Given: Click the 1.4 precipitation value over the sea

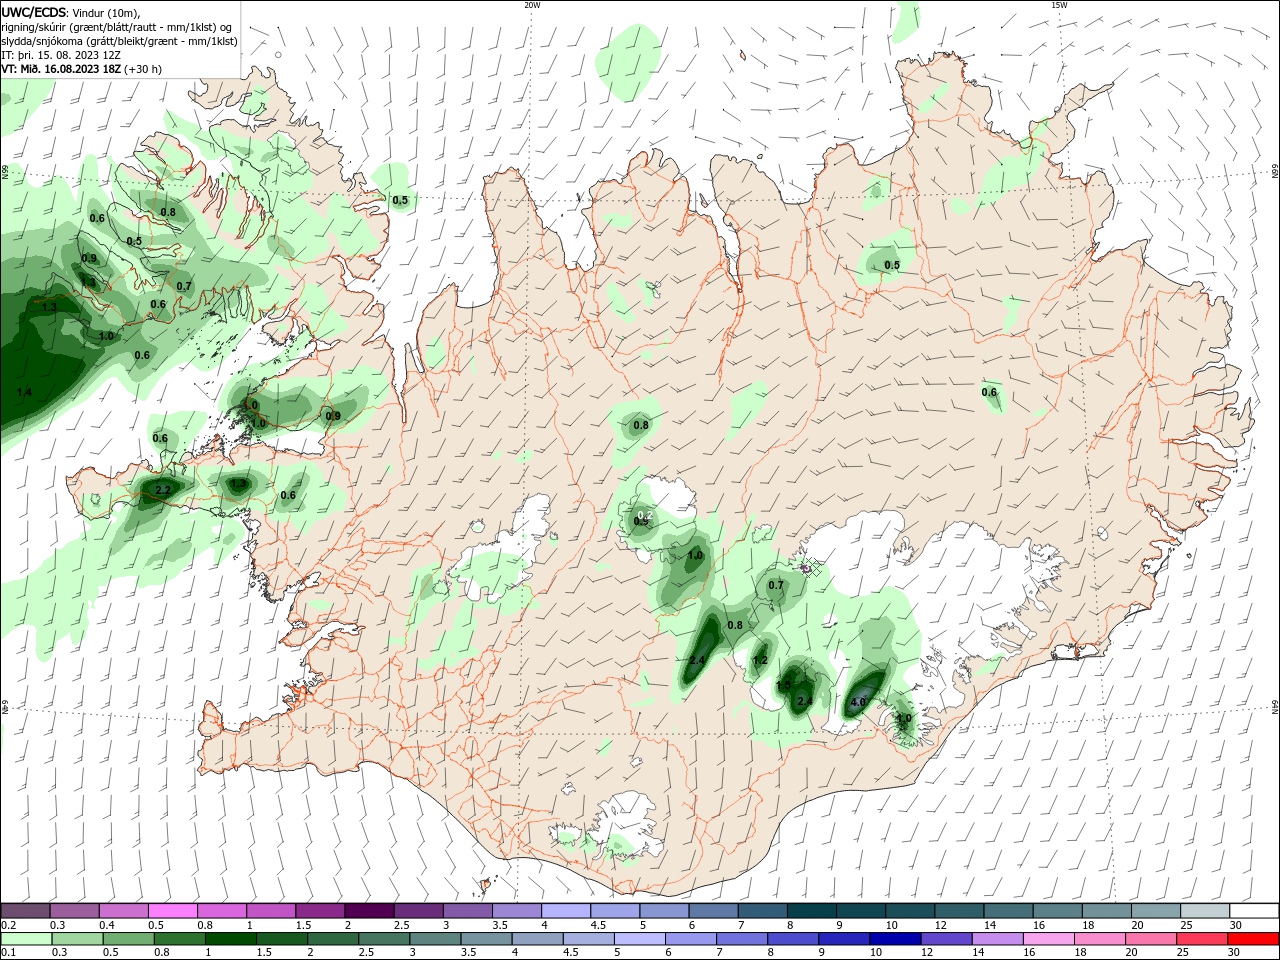Looking at the screenshot, I should 24,393.
